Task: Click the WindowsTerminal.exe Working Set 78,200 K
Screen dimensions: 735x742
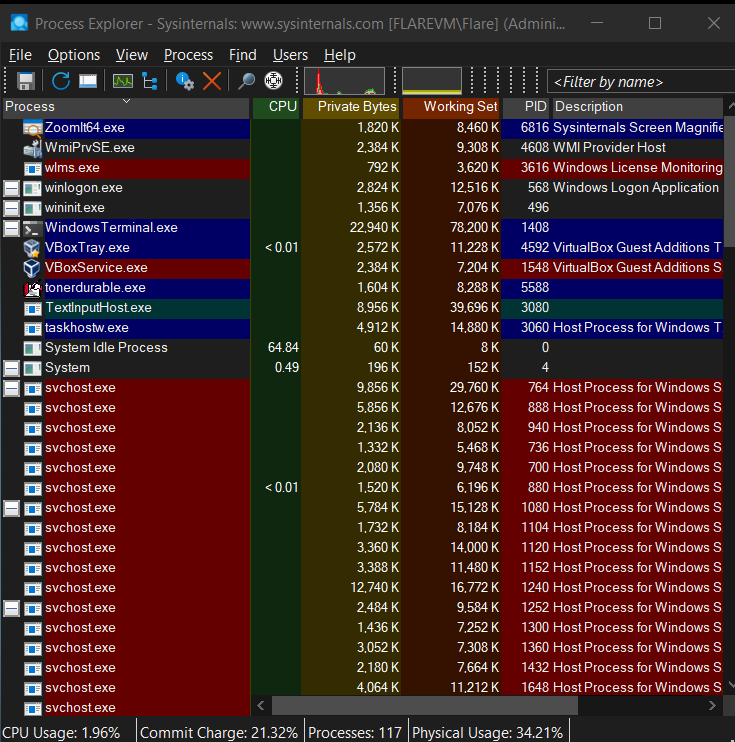Action: (x=474, y=228)
